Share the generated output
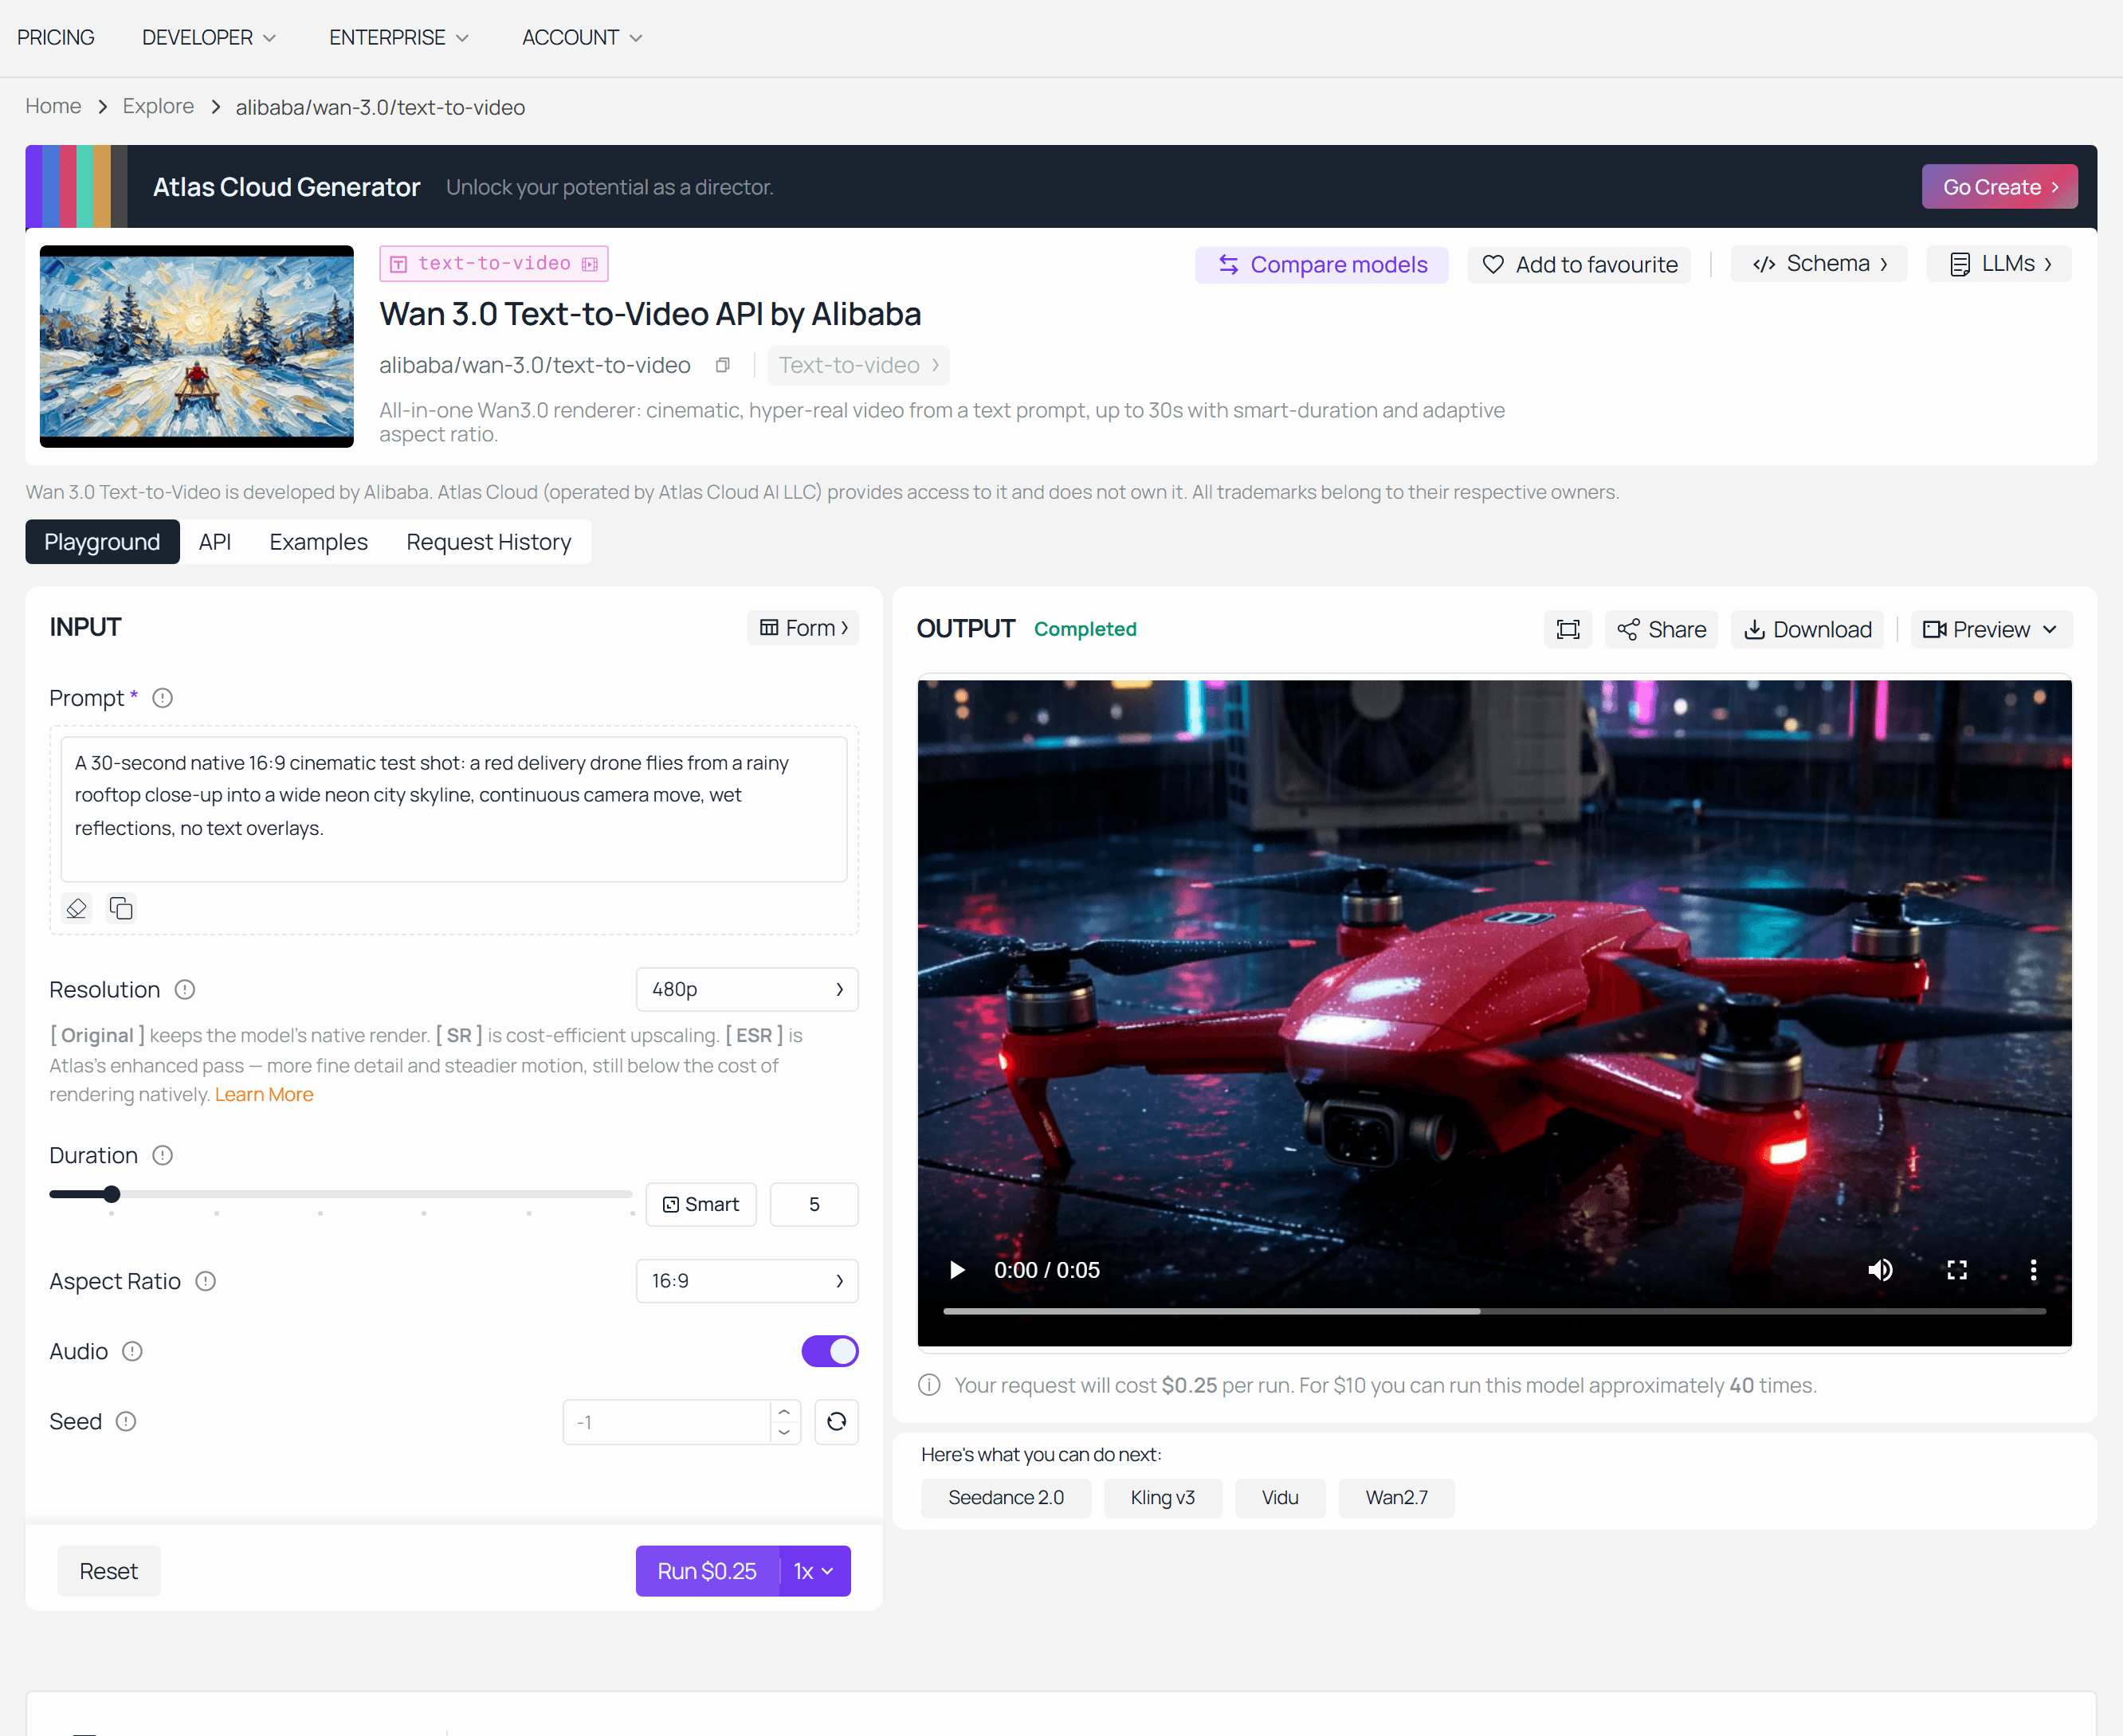The width and height of the screenshot is (2123, 1736). (1661, 629)
